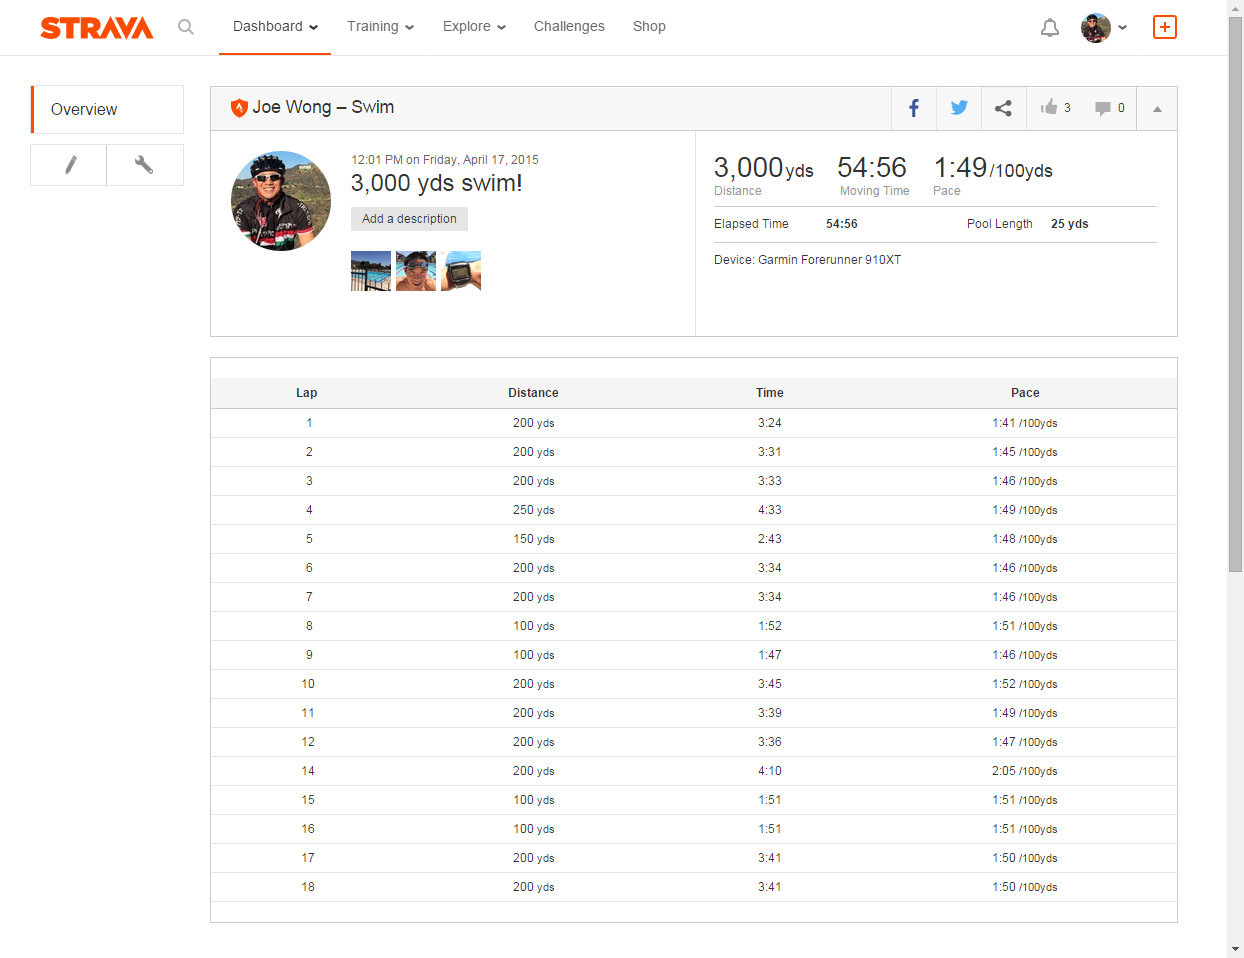Select lap 14 row number
Image resolution: width=1244 pixels, height=958 pixels.
(308, 771)
